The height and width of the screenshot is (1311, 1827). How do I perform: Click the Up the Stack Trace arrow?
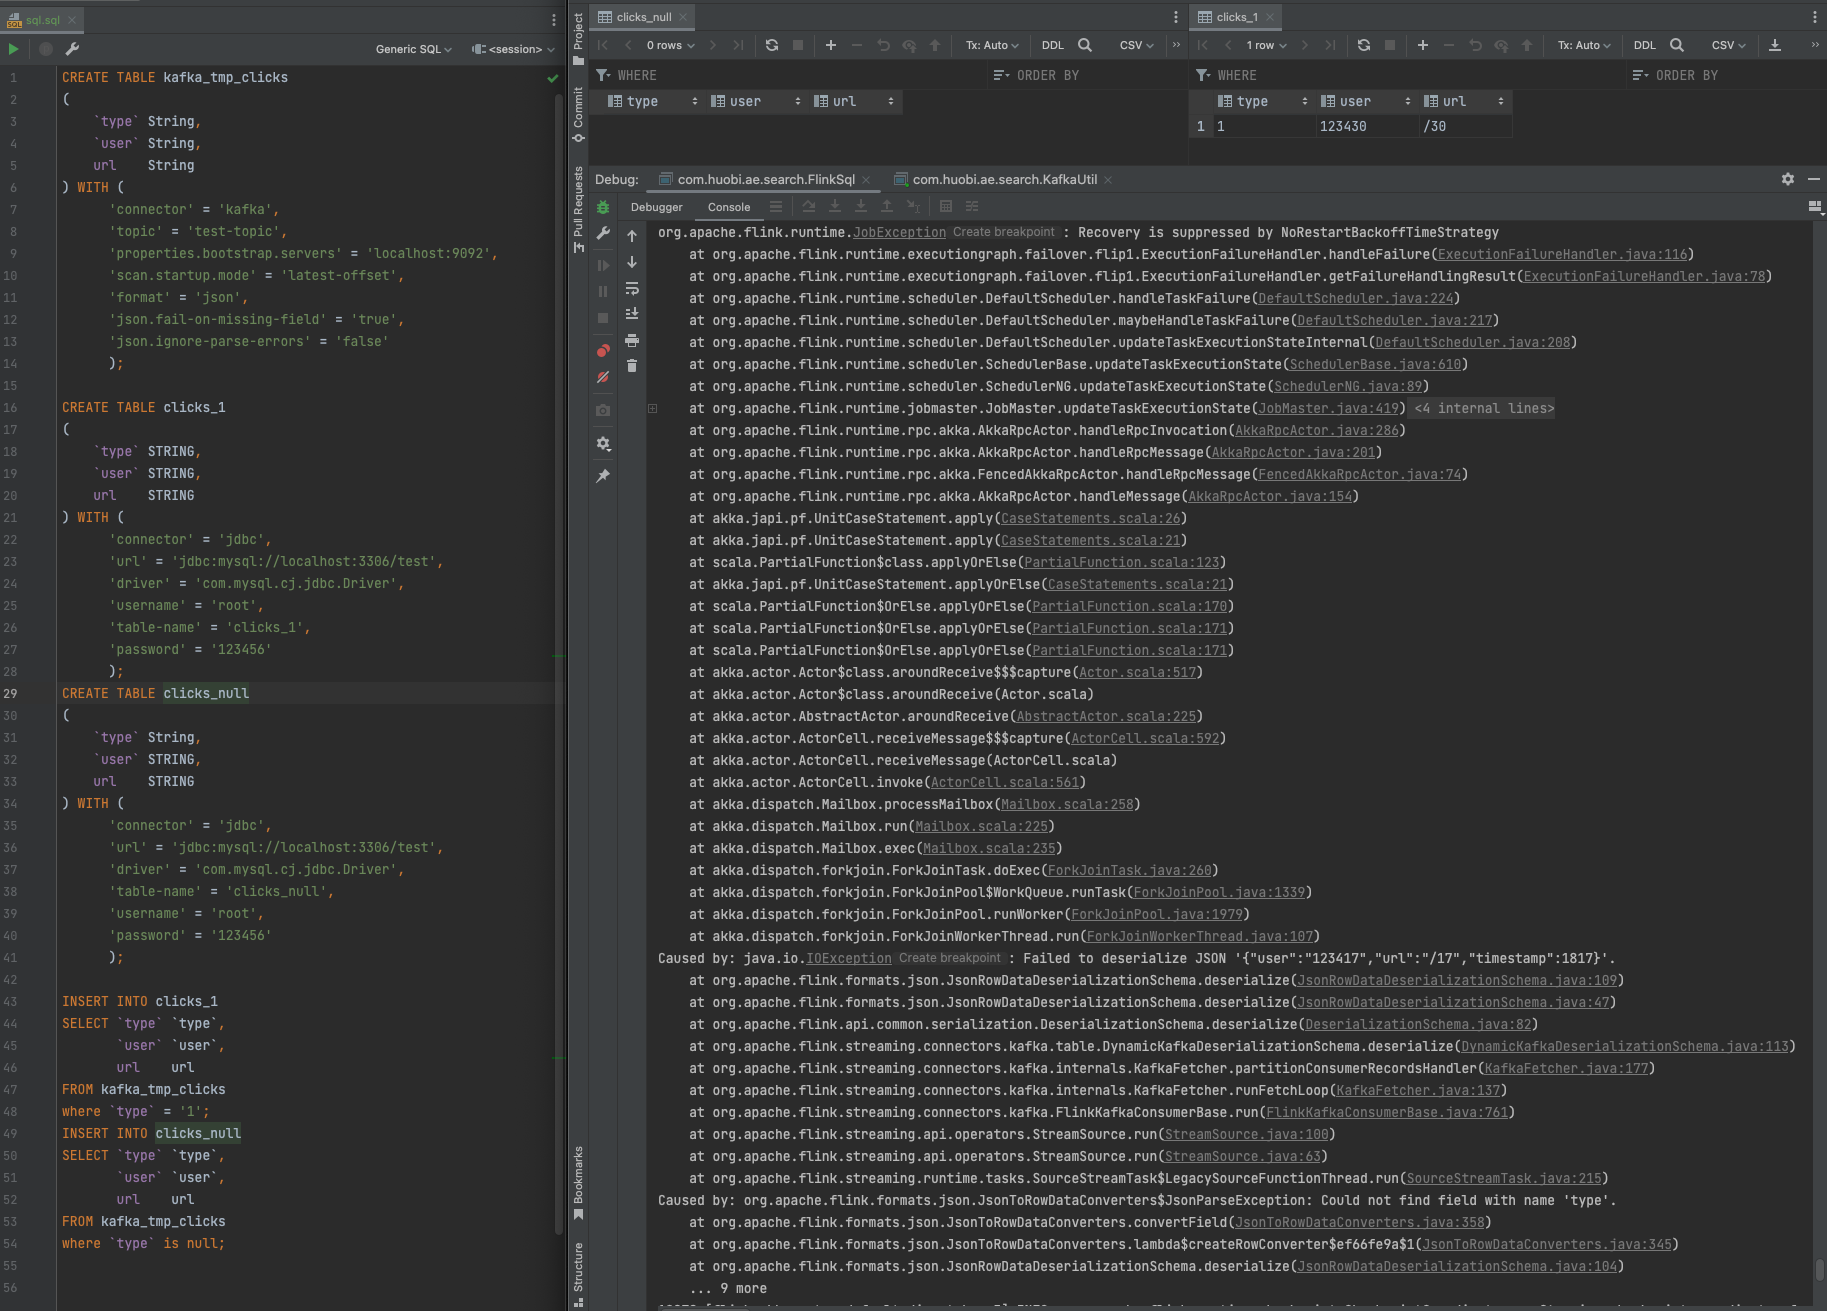click(632, 236)
